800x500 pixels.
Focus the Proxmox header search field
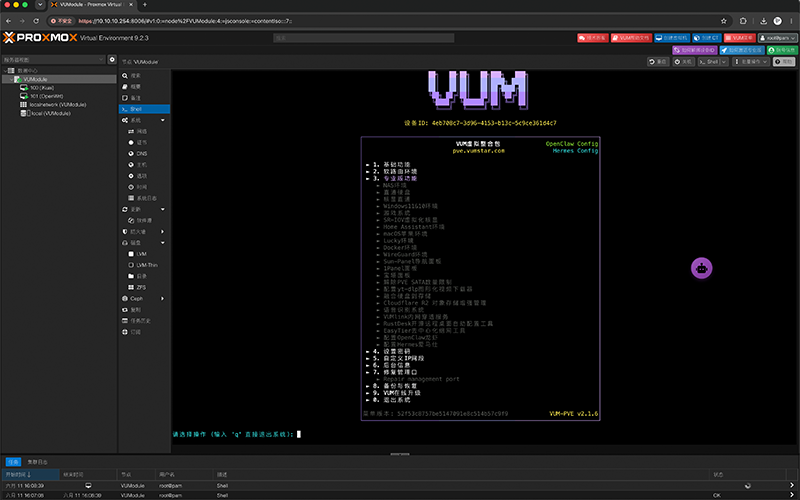363,38
